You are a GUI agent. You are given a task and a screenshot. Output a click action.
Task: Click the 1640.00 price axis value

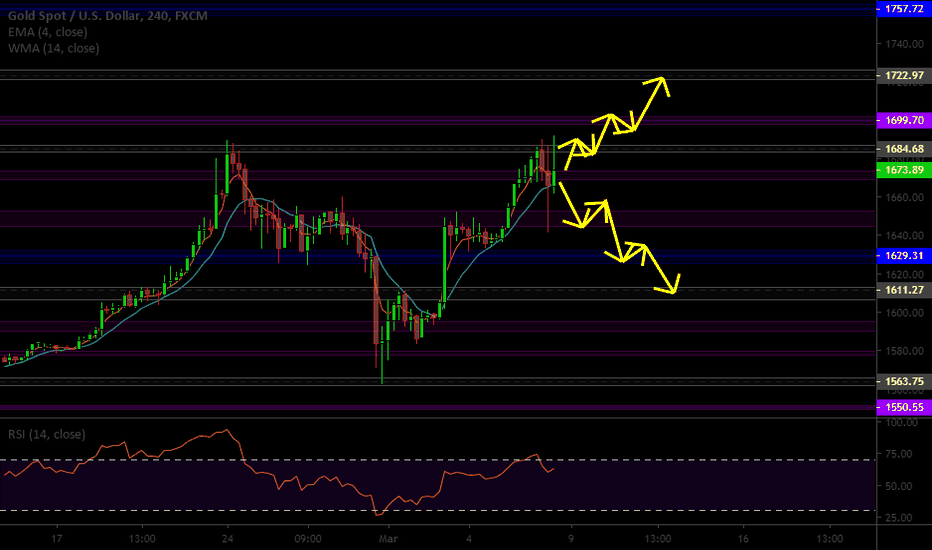coord(904,235)
